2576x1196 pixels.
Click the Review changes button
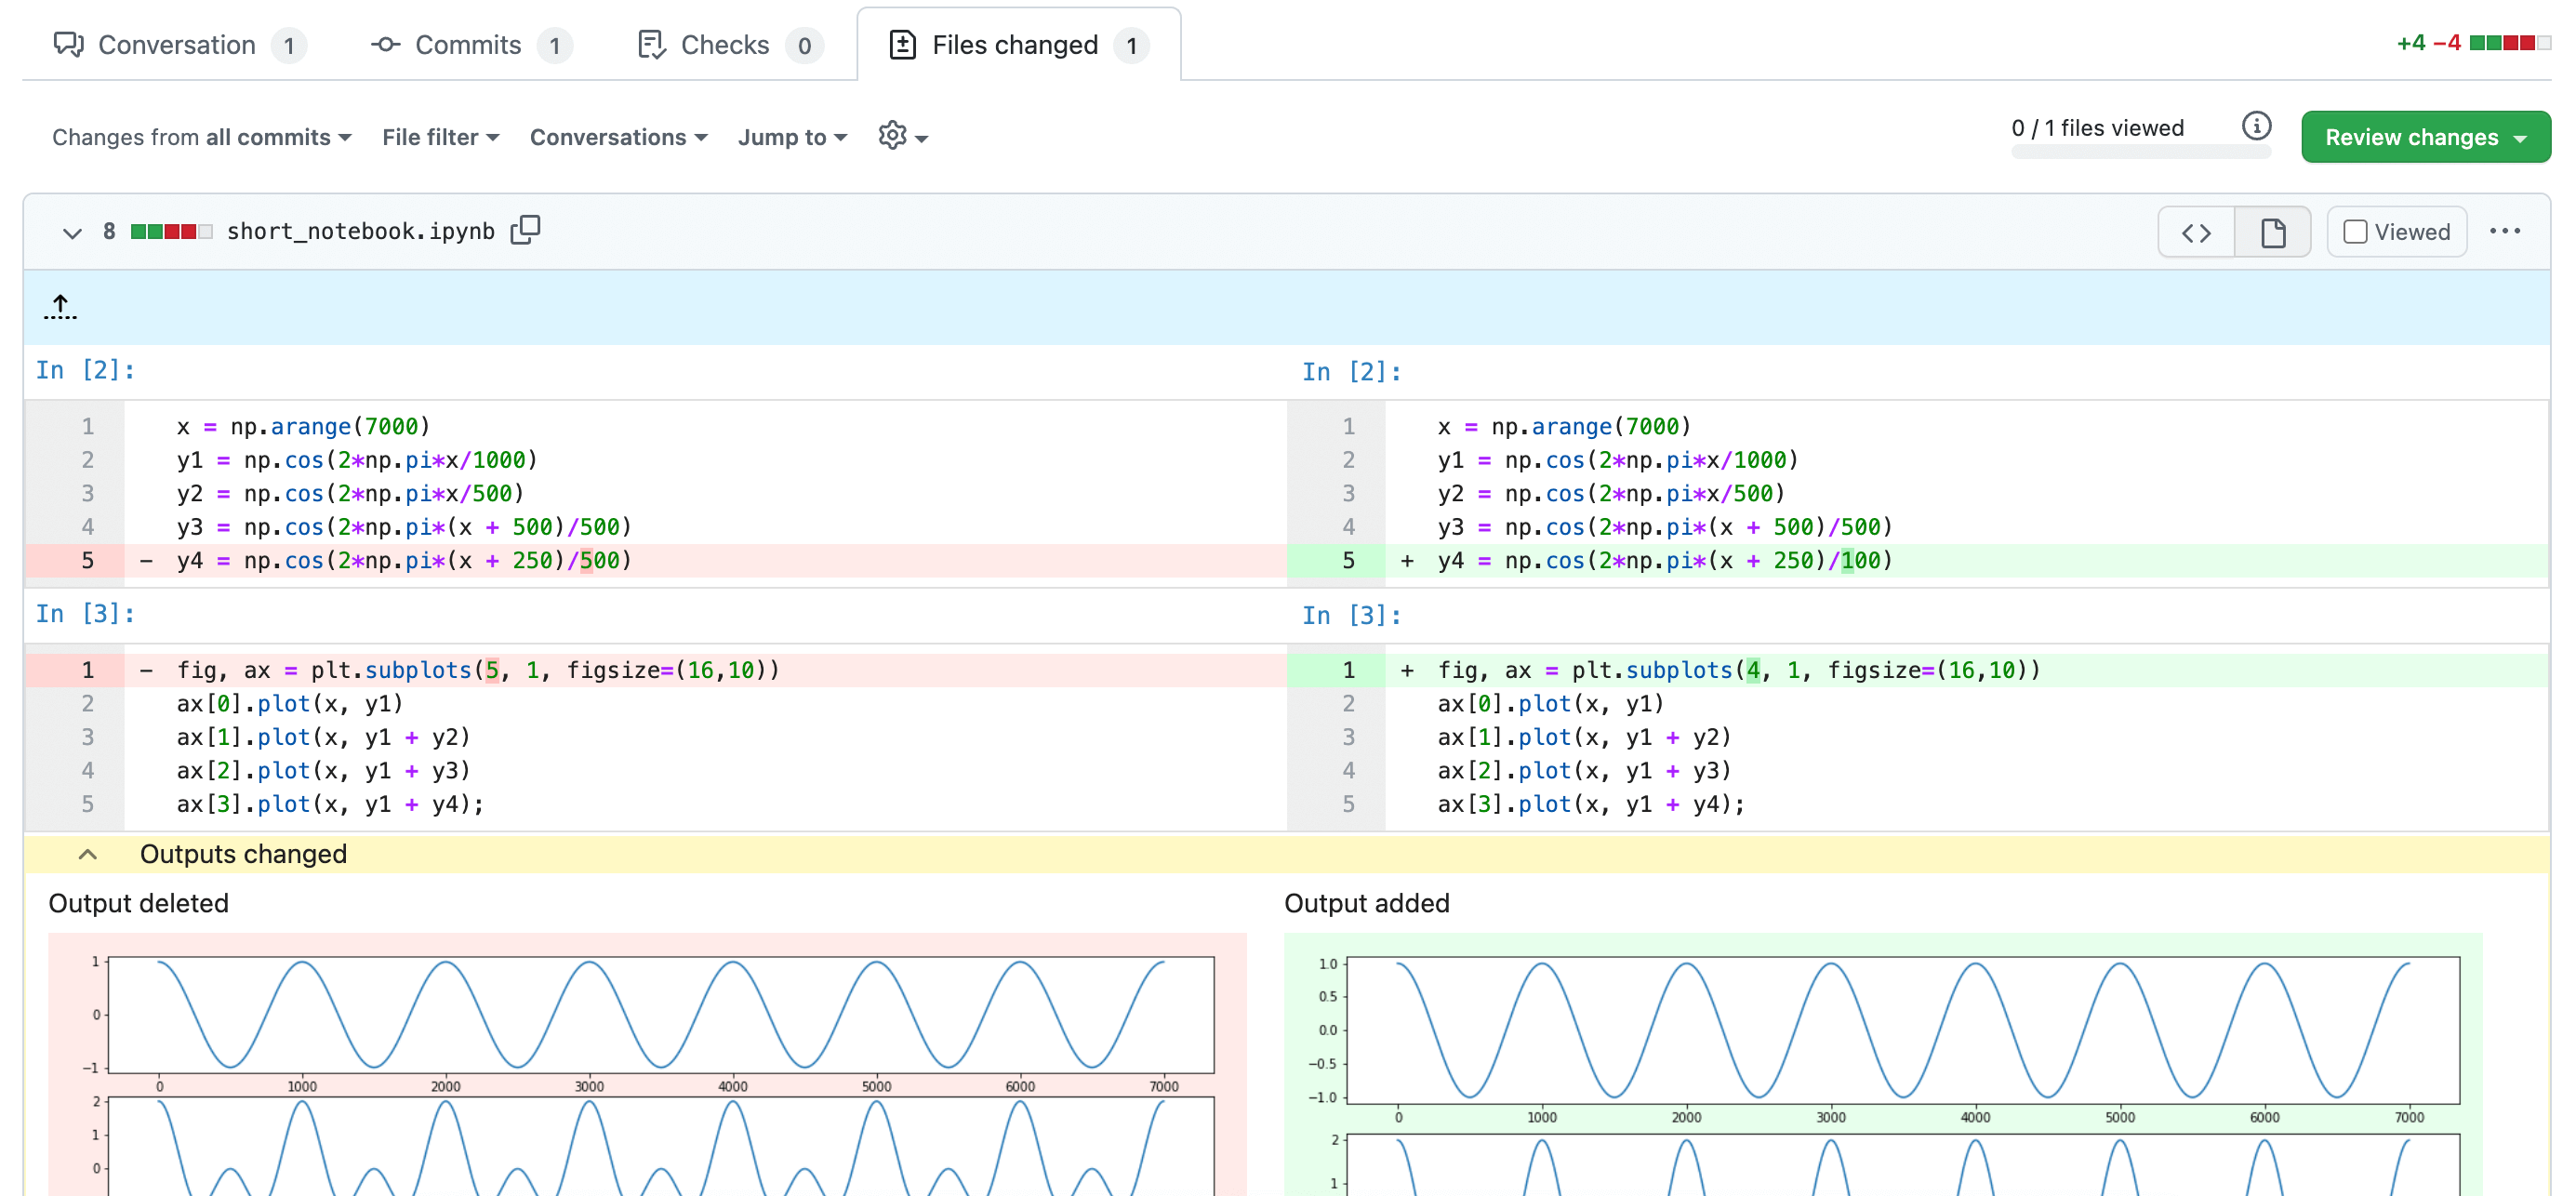pyautogui.click(x=2426, y=137)
